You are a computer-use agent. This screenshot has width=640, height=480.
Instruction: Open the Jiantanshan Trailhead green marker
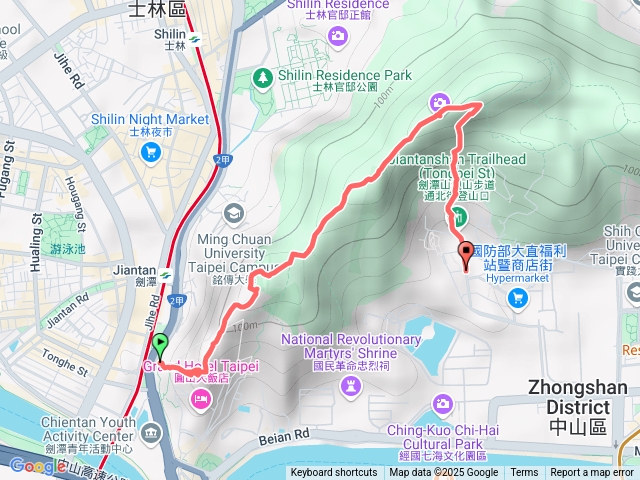pos(458,216)
